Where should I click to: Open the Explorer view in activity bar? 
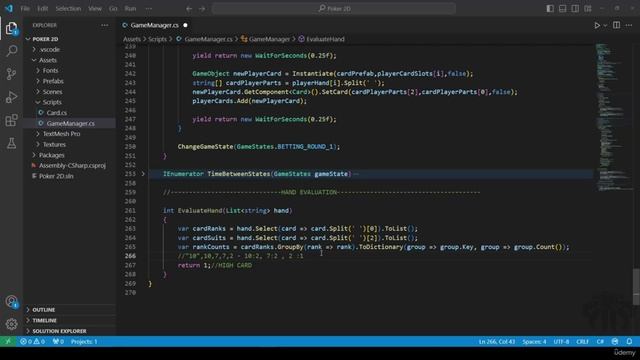[x=11, y=29]
